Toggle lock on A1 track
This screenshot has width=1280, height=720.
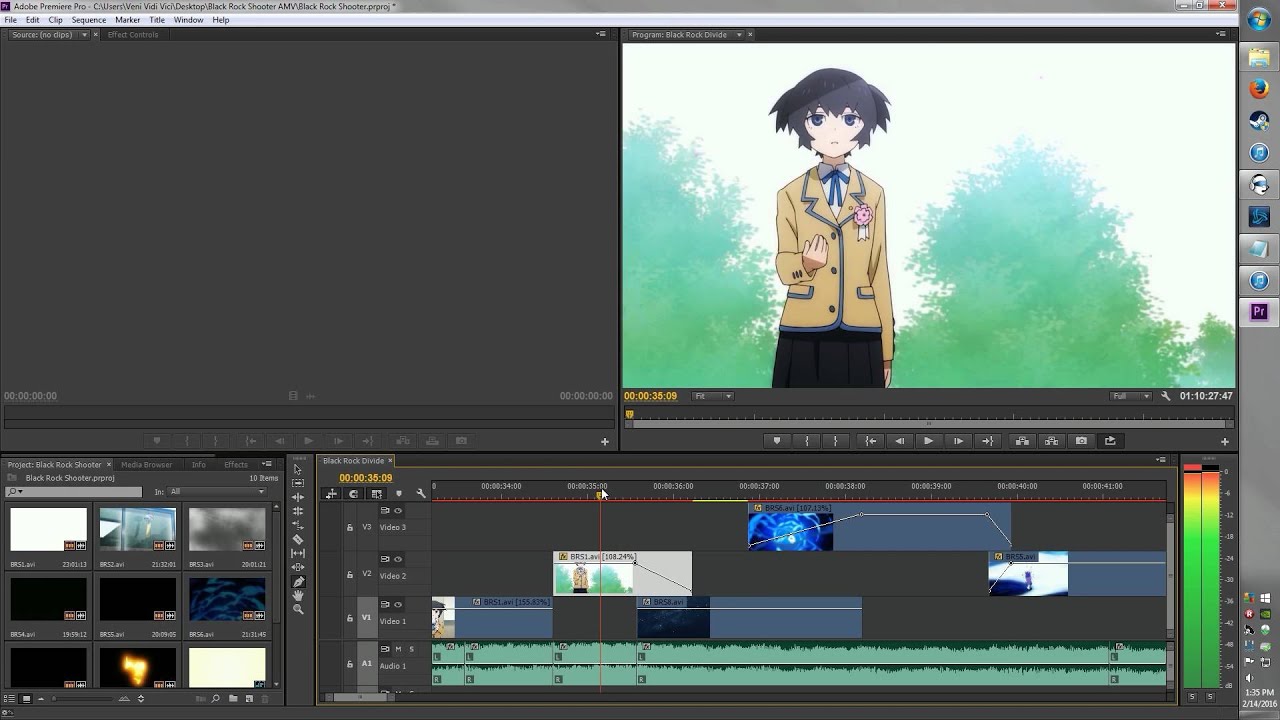click(x=349, y=664)
